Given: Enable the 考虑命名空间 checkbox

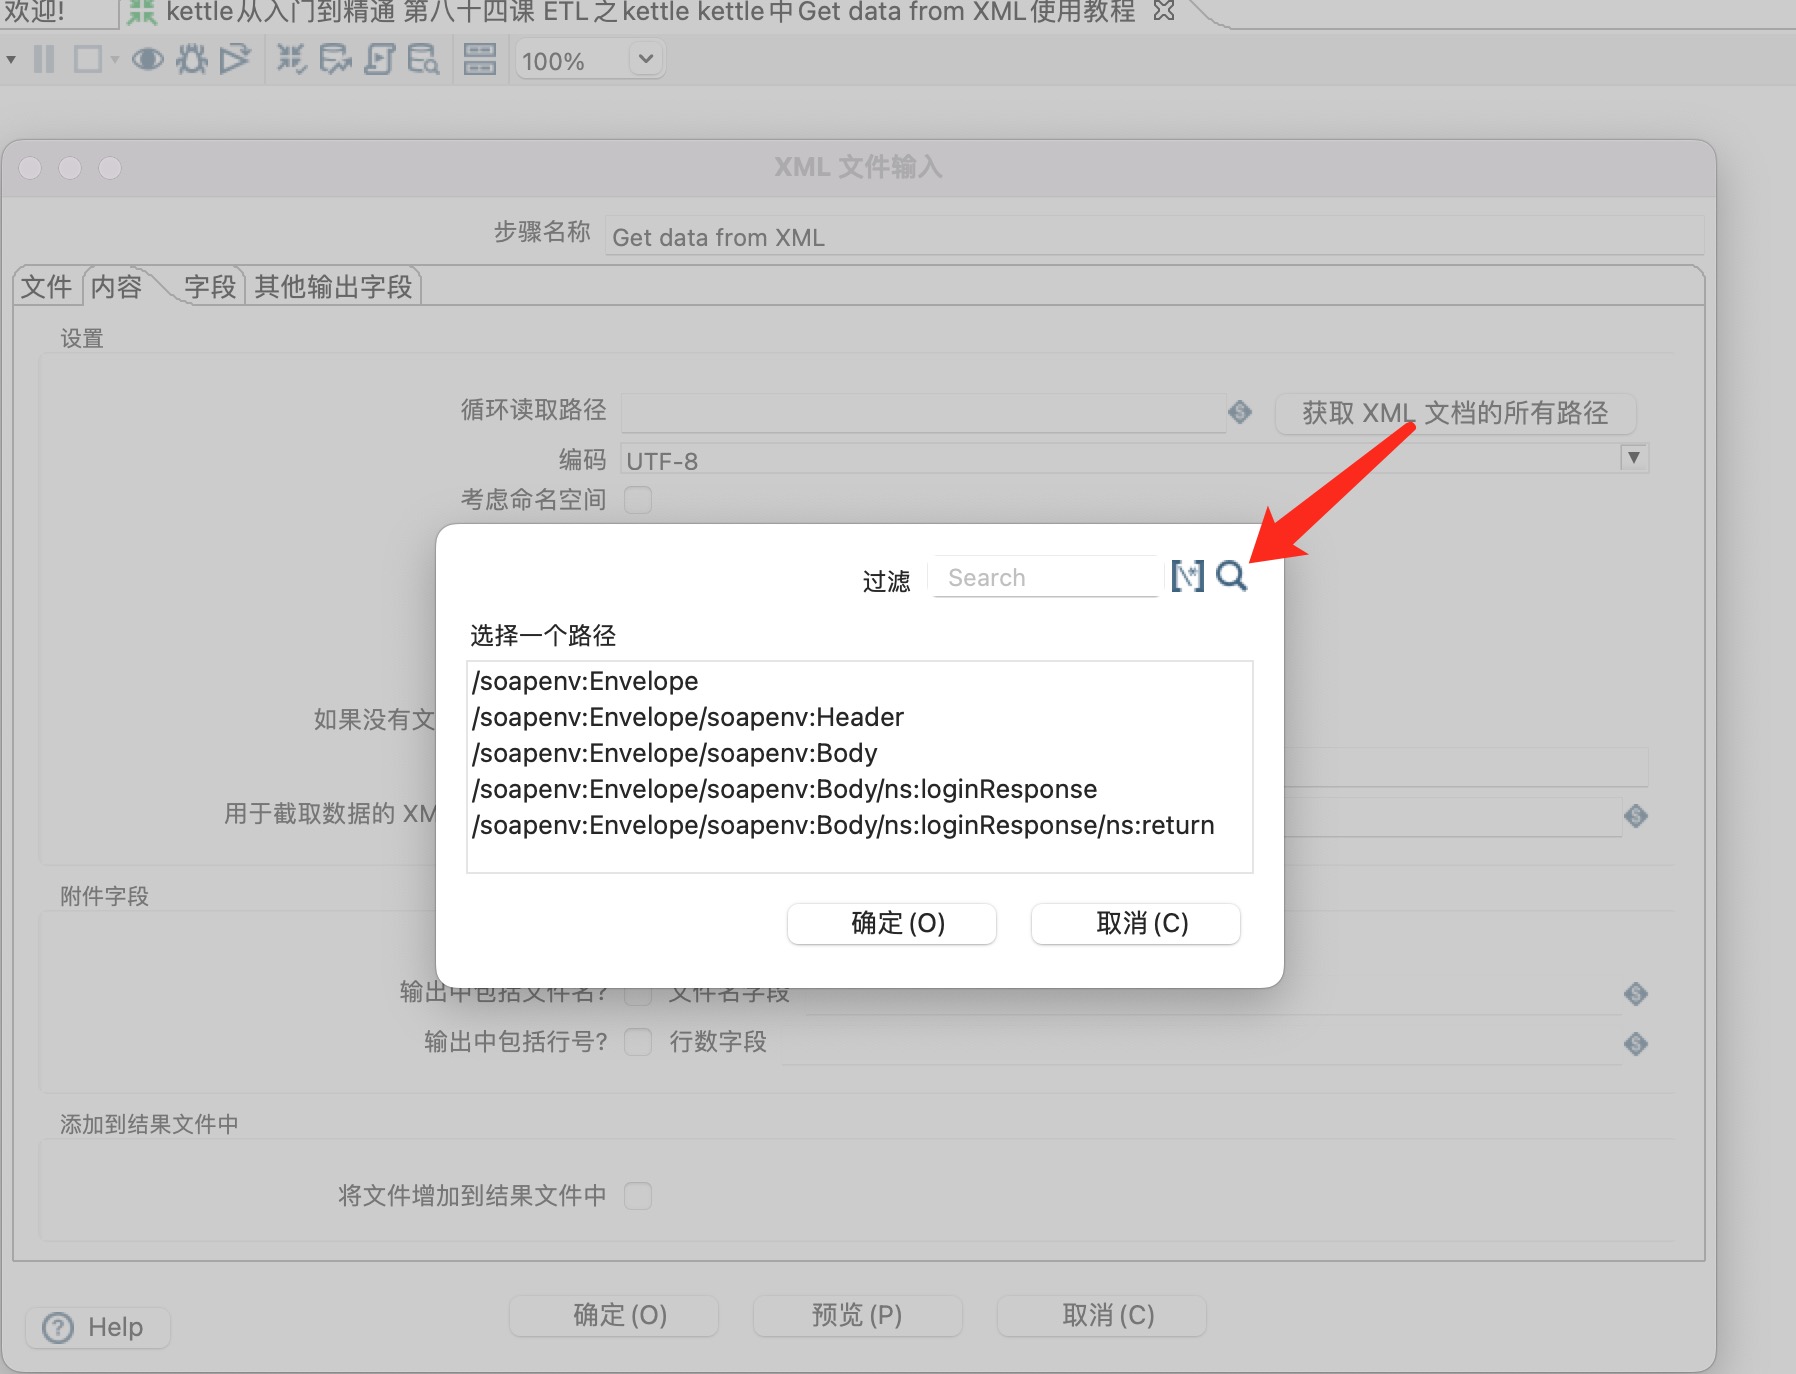Looking at the screenshot, I should tap(639, 500).
